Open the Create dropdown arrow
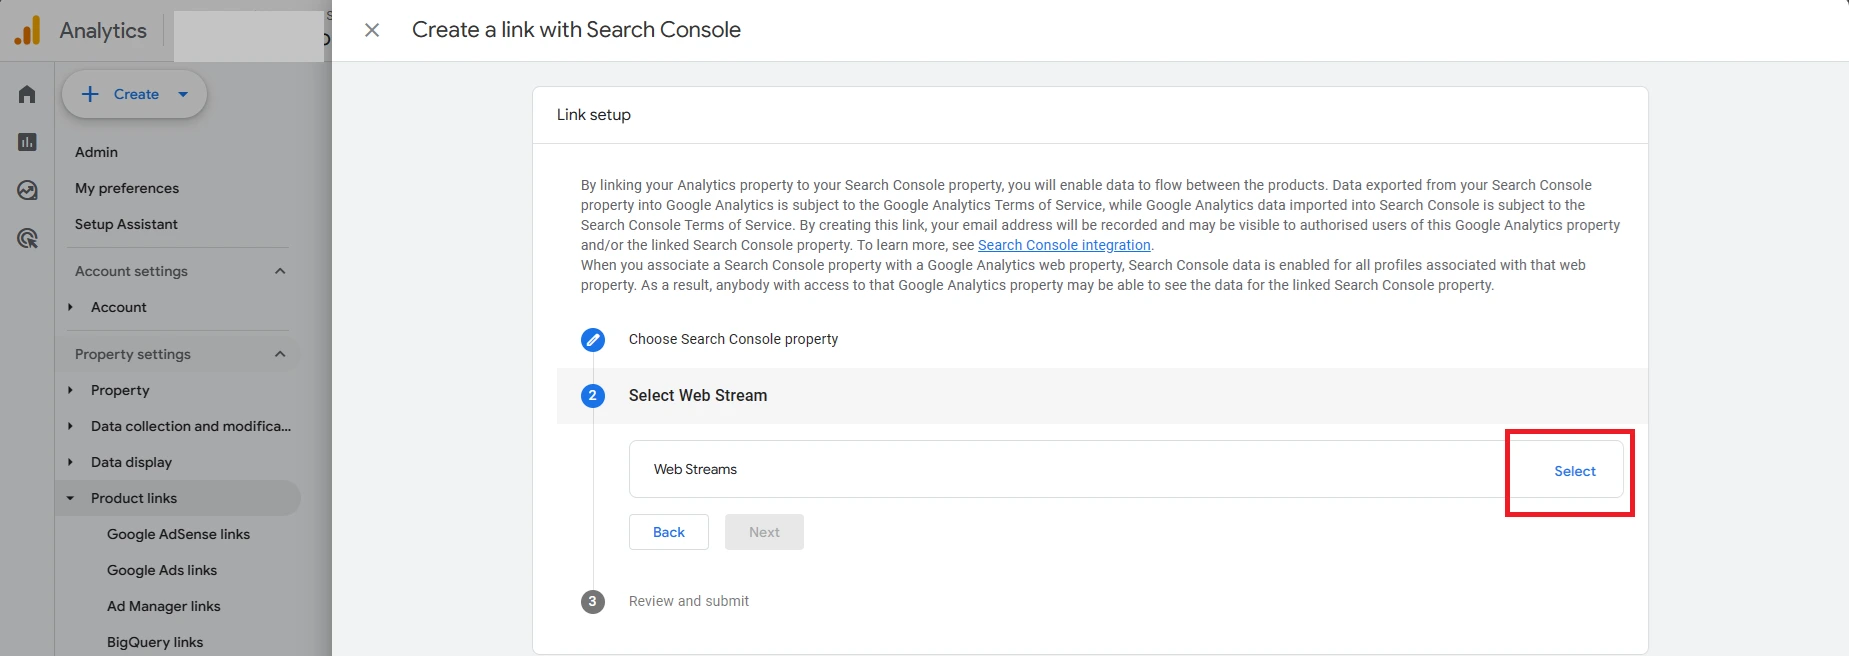Viewport: 1849px width, 656px height. (x=183, y=94)
